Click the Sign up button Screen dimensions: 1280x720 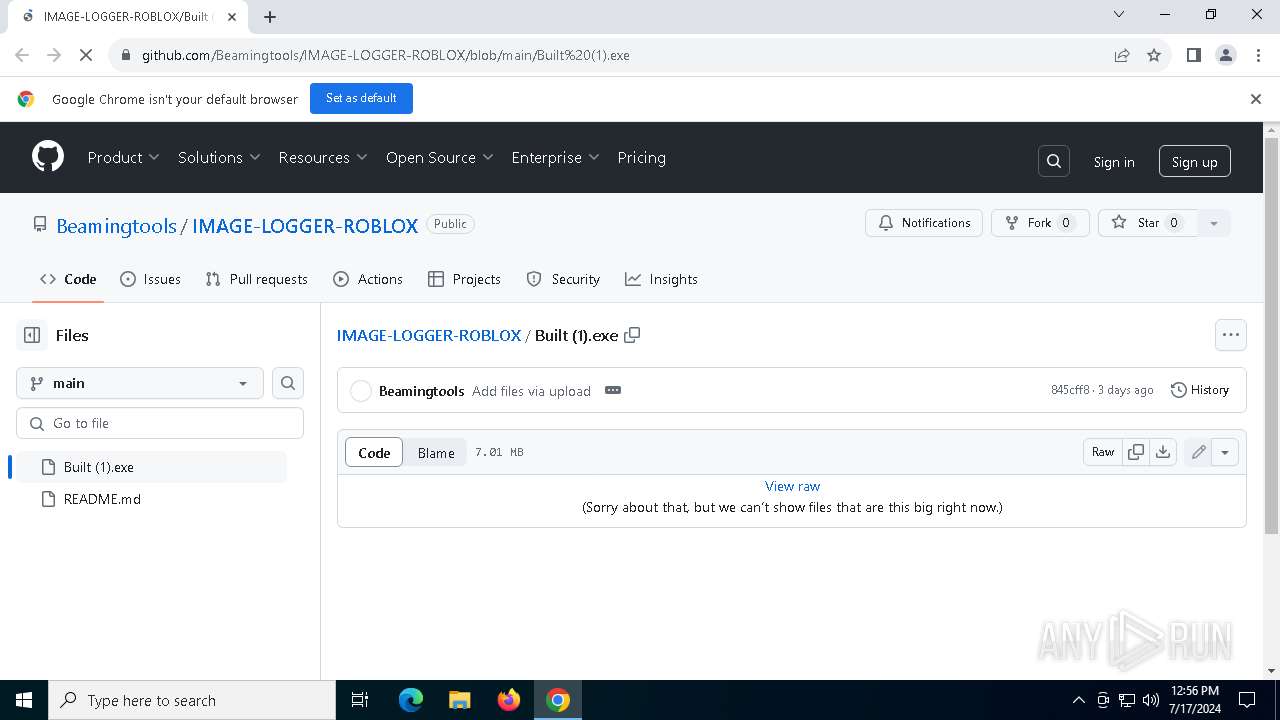click(x=1194, y=162)
